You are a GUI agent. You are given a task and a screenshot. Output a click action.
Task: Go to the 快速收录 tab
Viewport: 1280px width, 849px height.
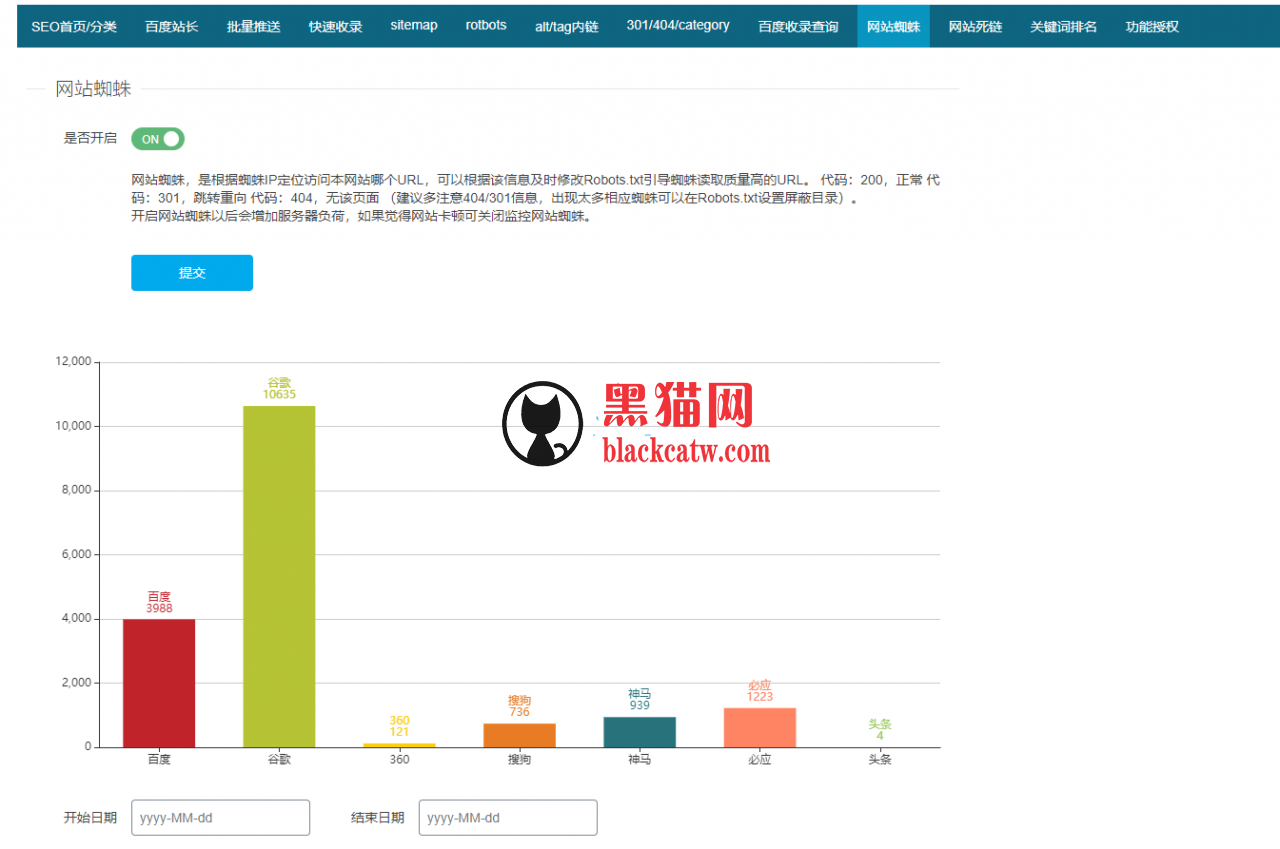pos(336,26)
